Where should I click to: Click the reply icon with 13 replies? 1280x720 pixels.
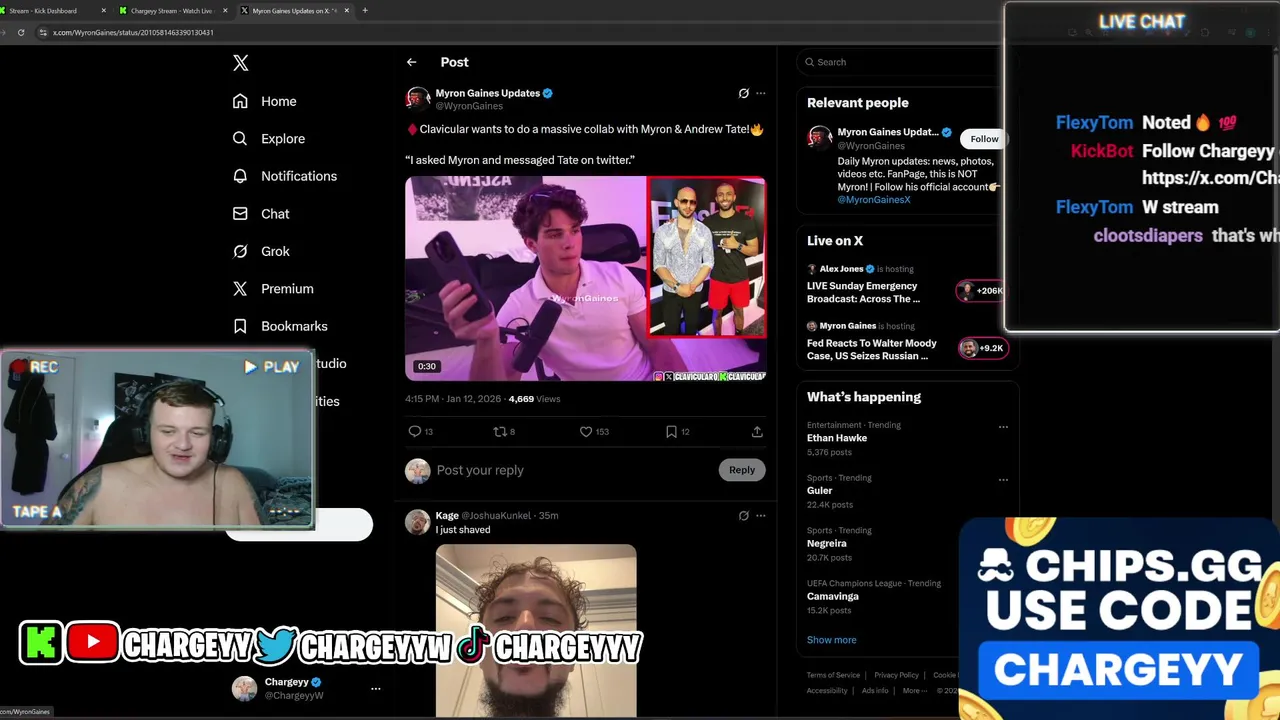[415, 431]
